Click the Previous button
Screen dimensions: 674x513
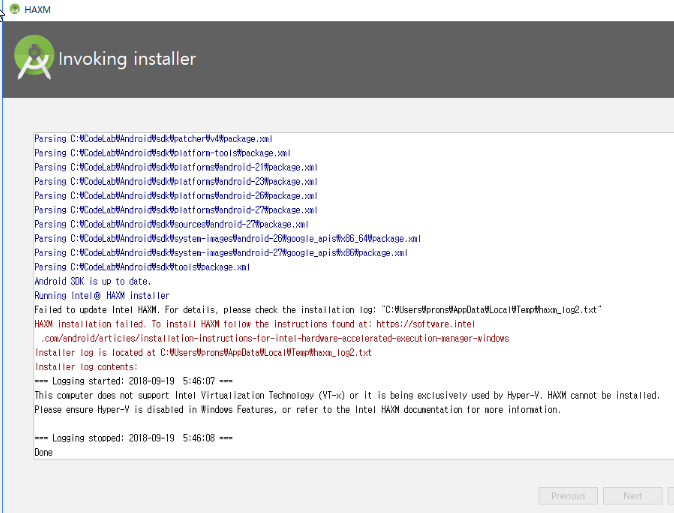tap(568, 496)
